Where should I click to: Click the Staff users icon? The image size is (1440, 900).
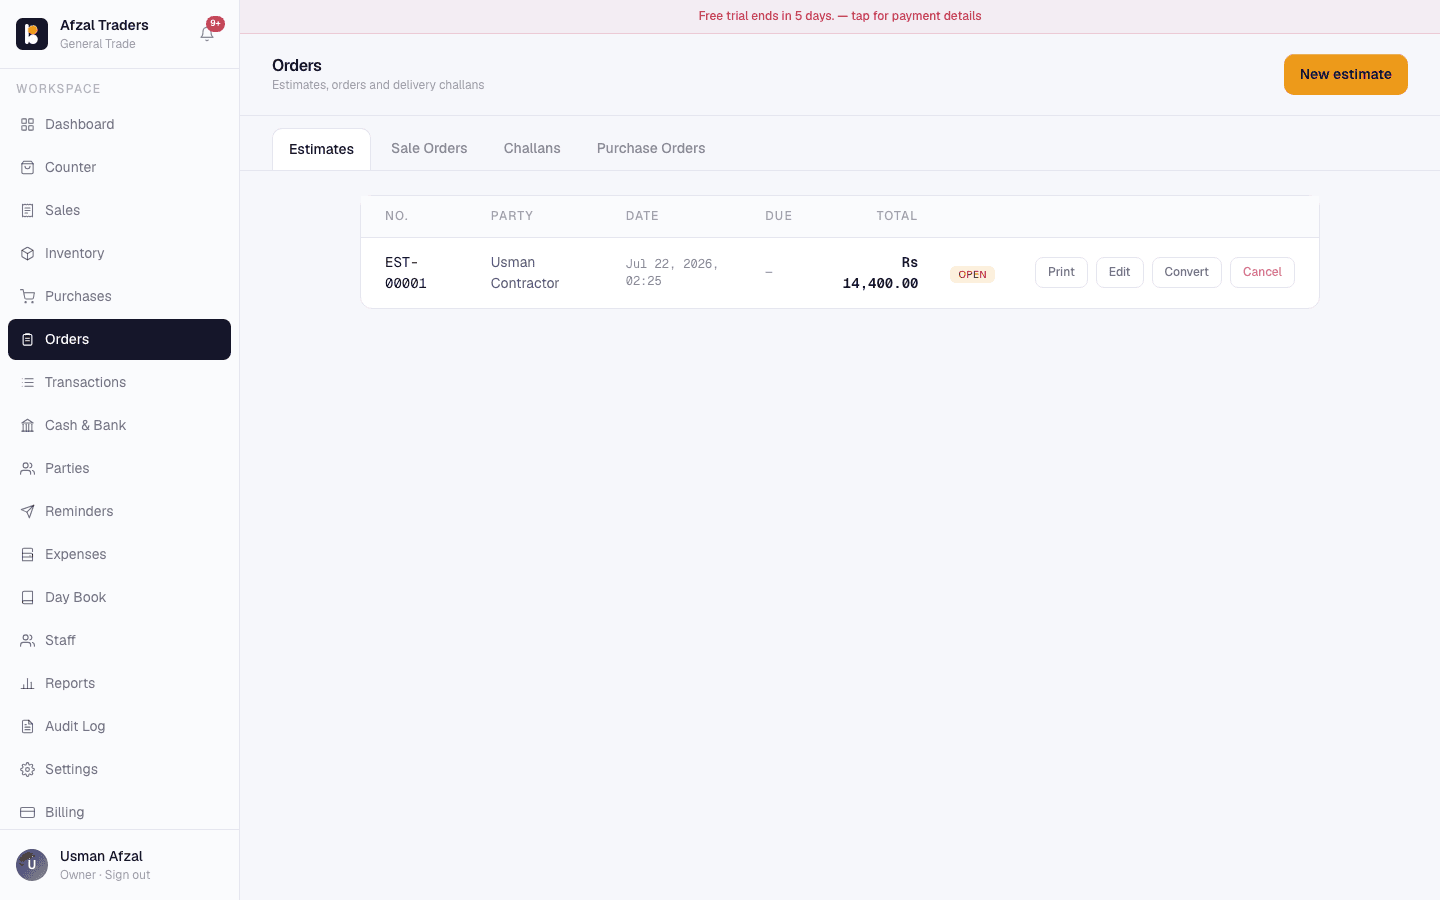click(x=28, y=641)
